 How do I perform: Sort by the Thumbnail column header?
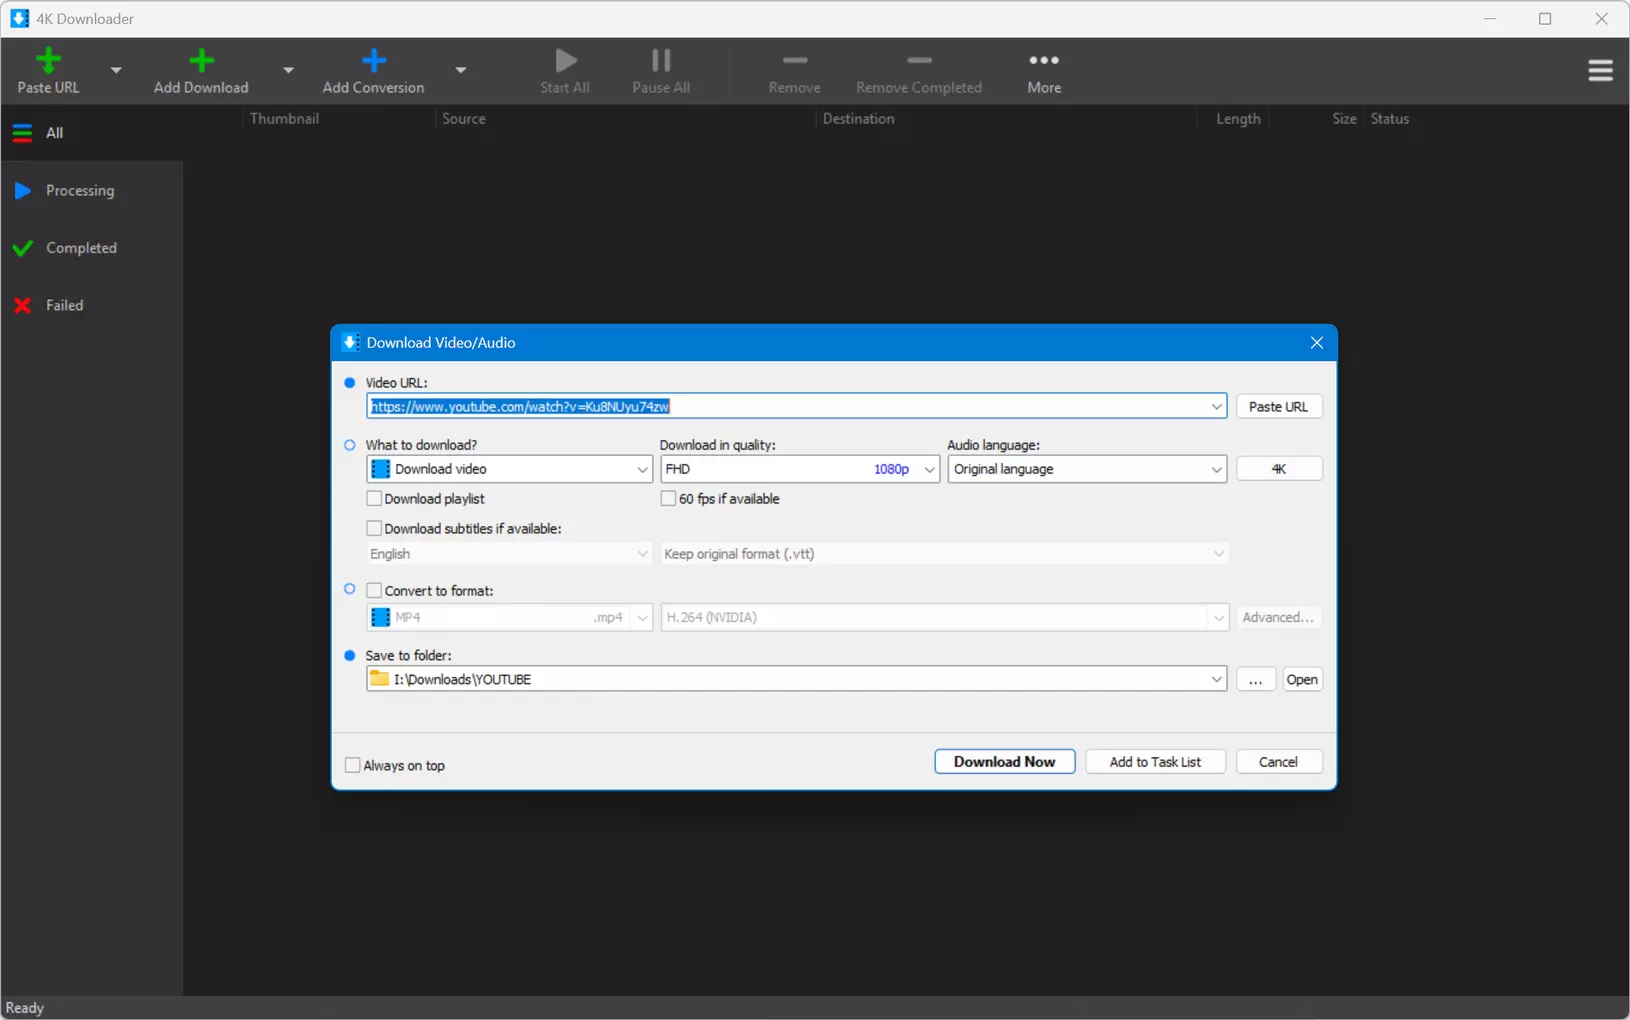click(x=284, y=118)
